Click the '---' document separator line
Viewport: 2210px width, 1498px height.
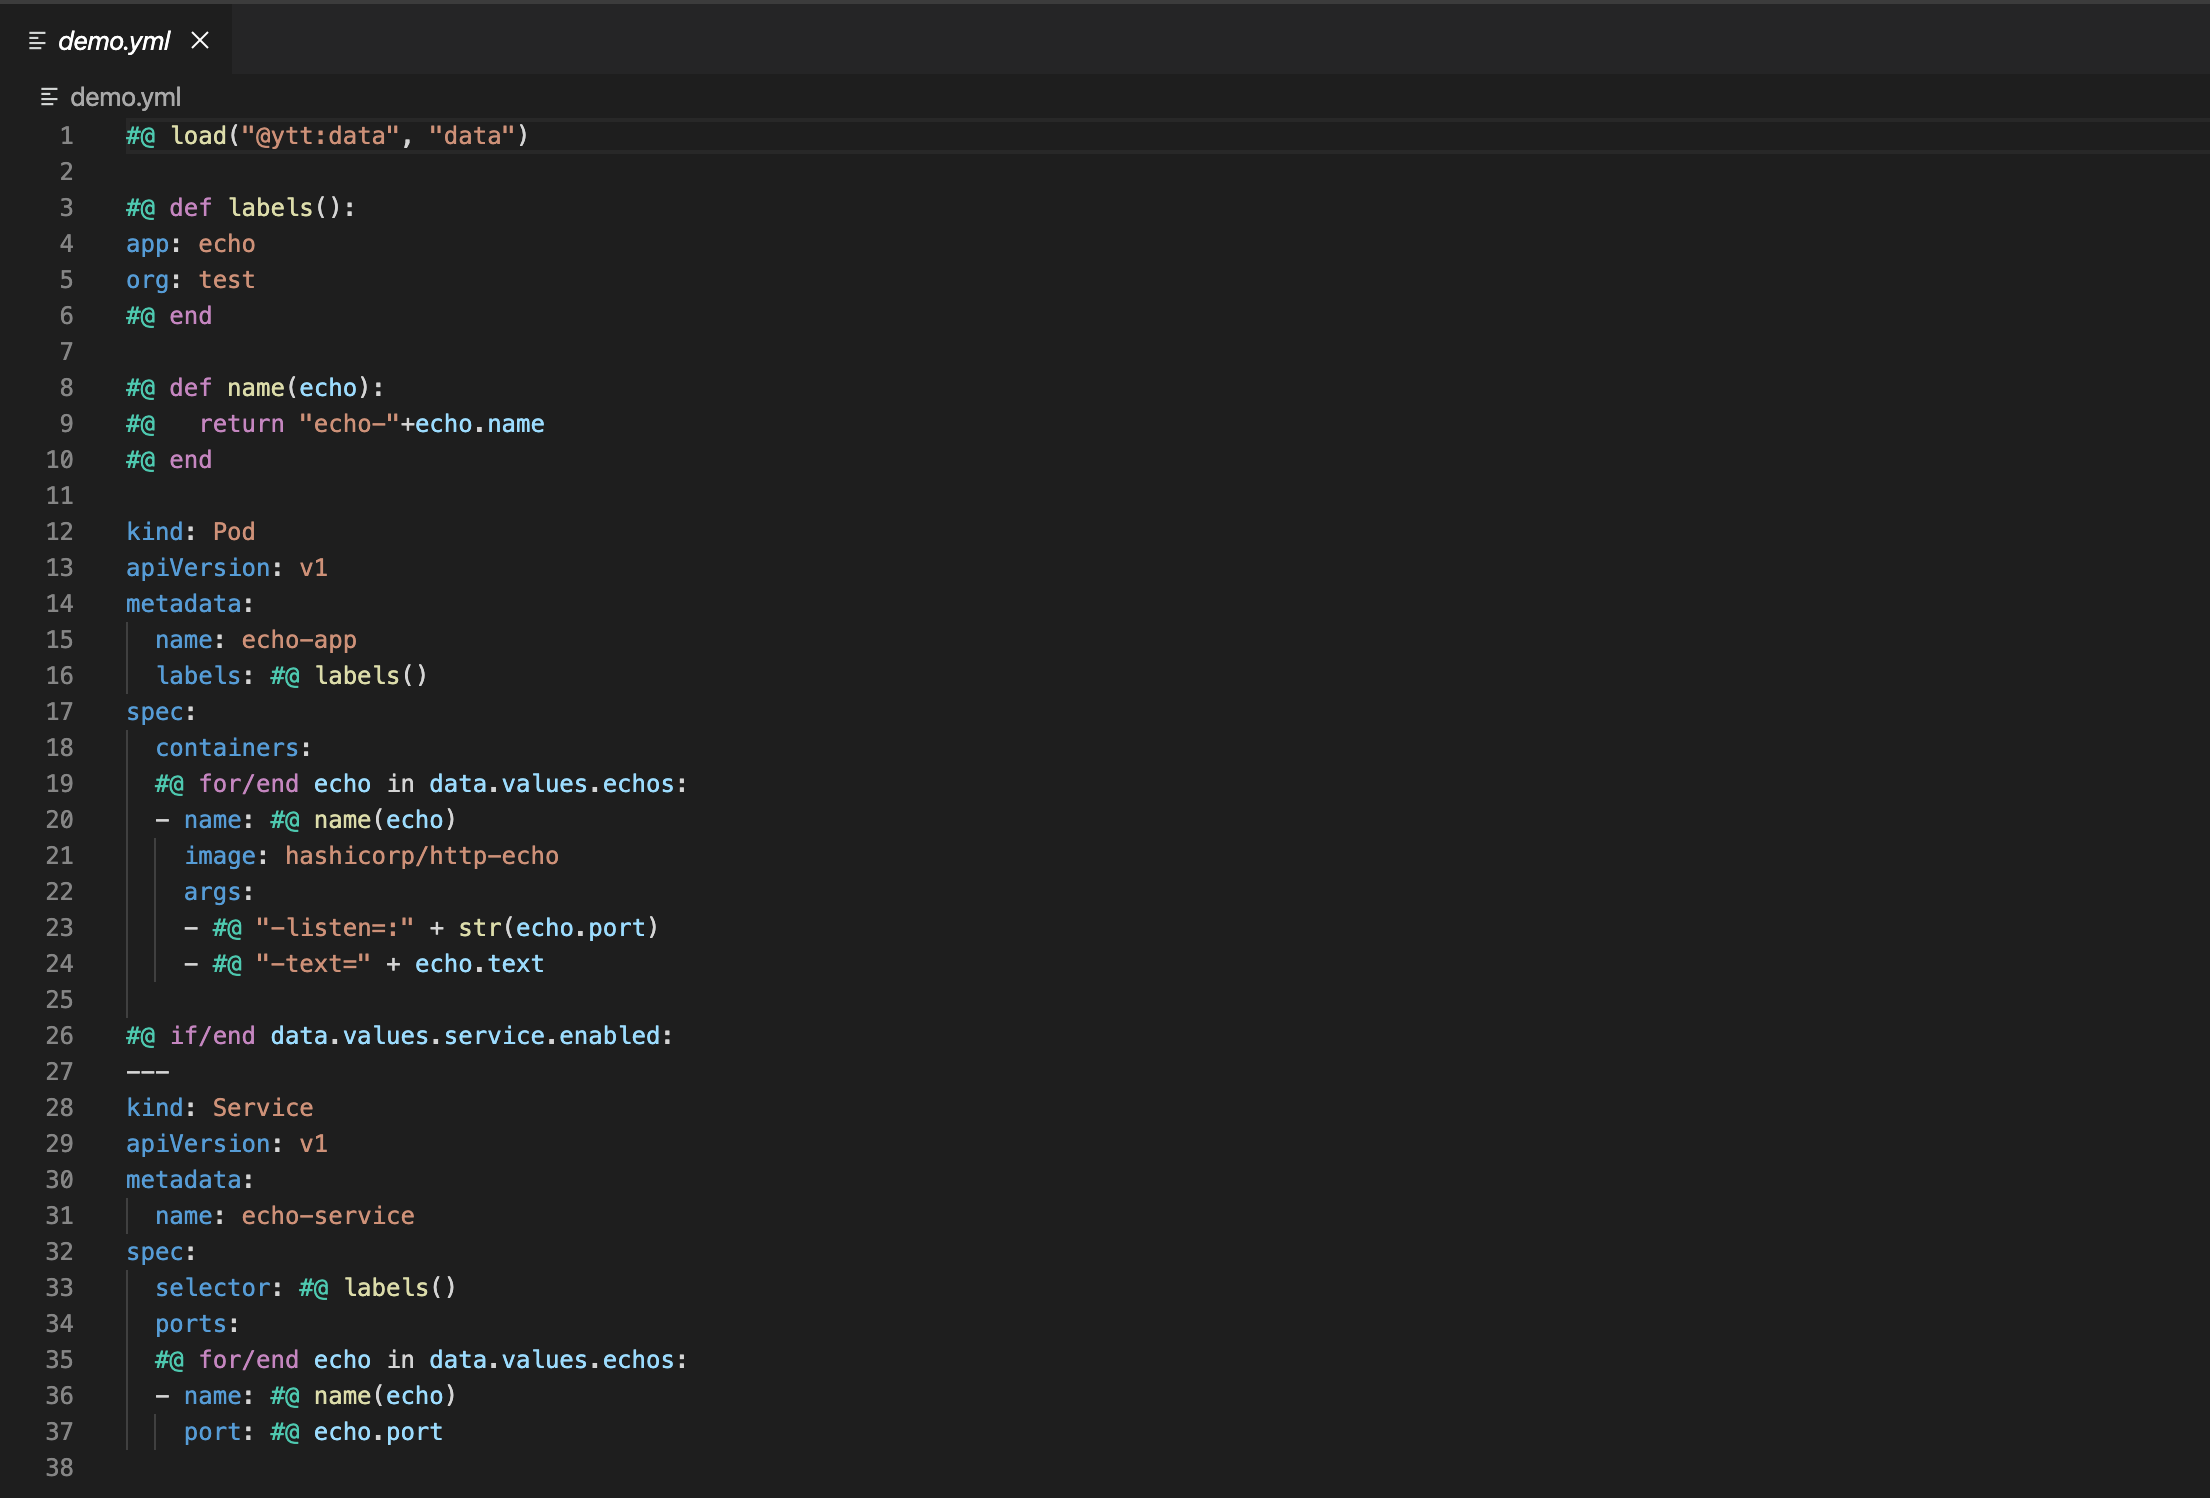(148, 1072)
